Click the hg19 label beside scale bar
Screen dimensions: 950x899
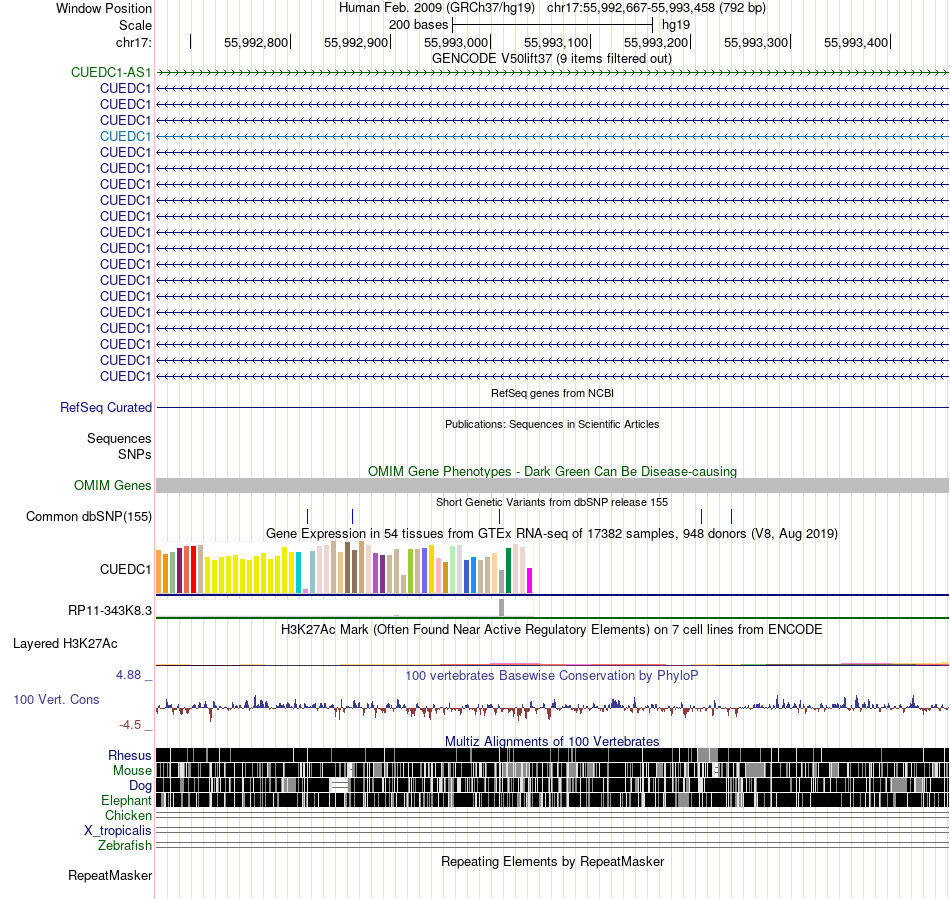coord(676,25)
